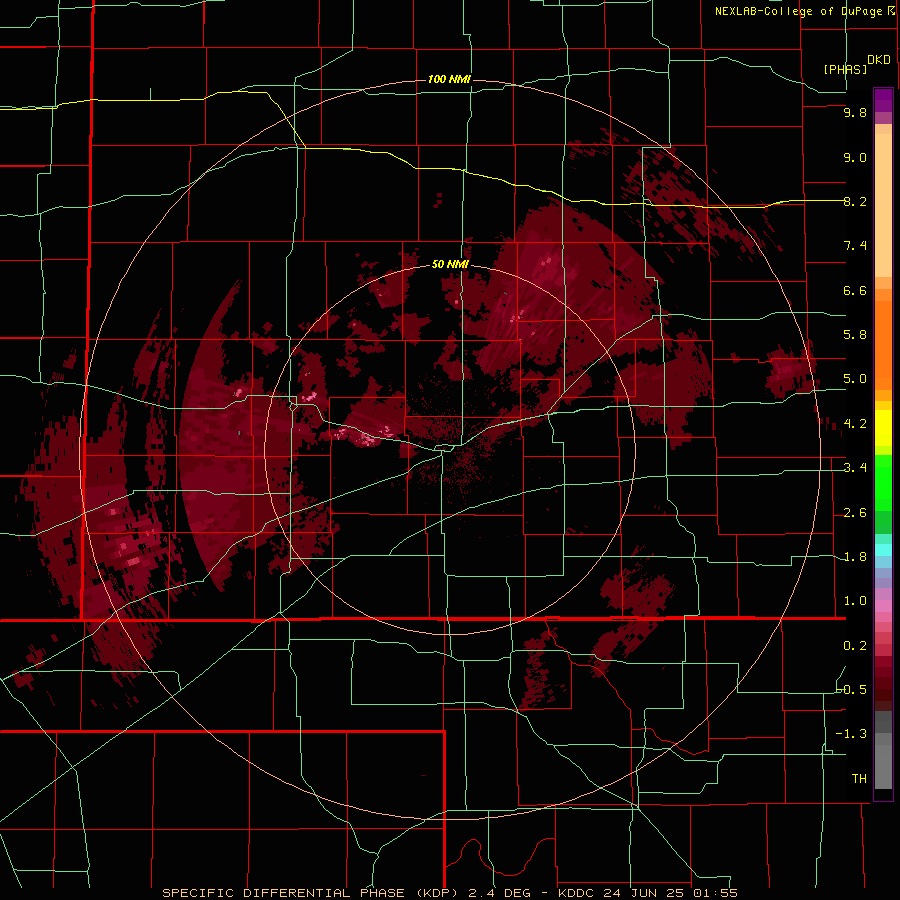Click the 6.6 value on color scale
900x900 pixels.
point(855,290)
